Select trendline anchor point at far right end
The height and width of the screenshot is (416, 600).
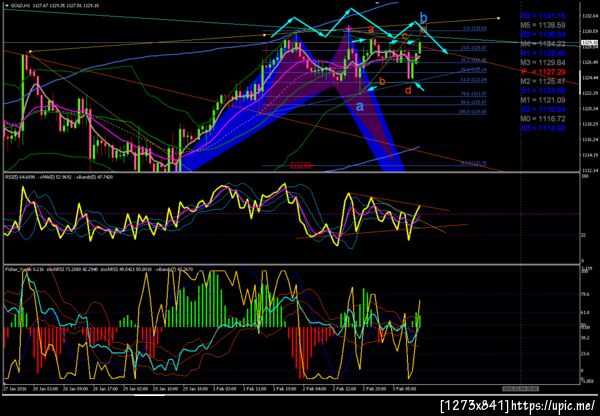(x=498, y=18)
